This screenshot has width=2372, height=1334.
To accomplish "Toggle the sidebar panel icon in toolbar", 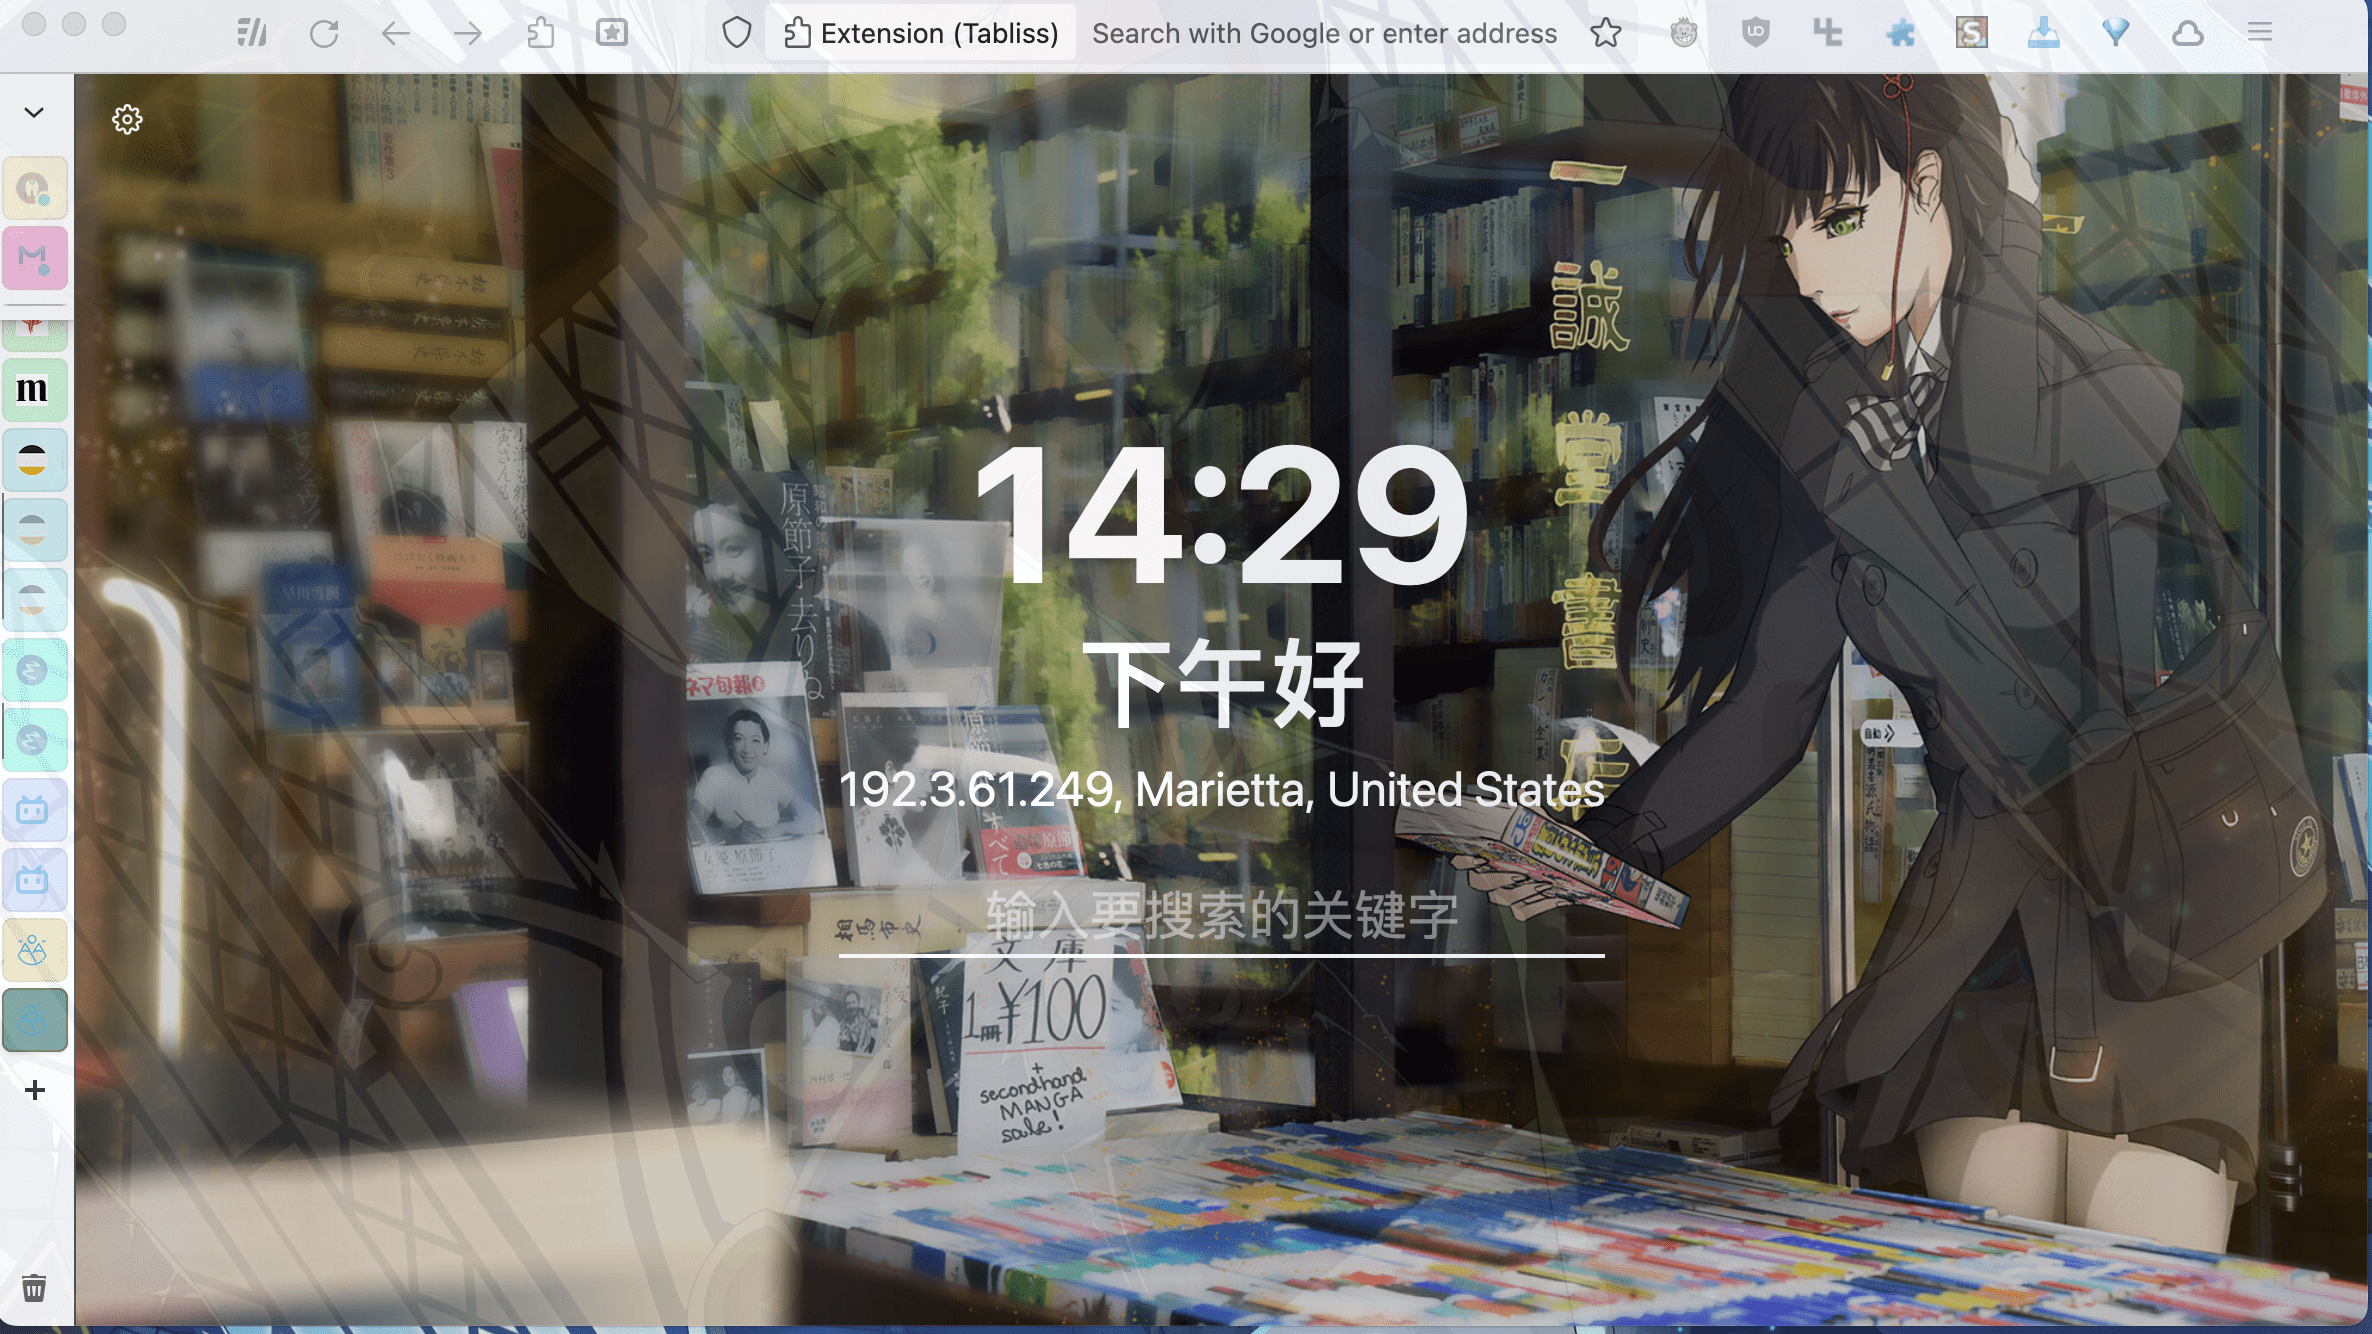I will coord(252,33).
